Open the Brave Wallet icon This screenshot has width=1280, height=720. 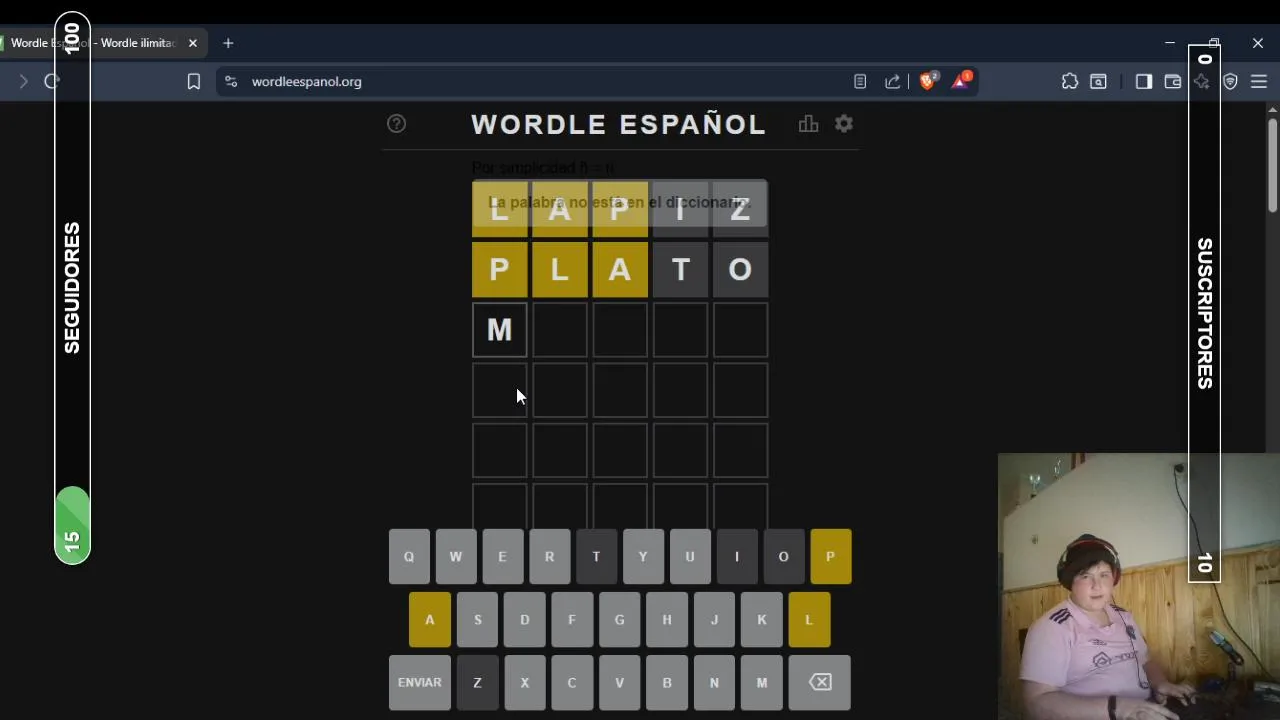pyautogui.click(x=1173, y=82)
